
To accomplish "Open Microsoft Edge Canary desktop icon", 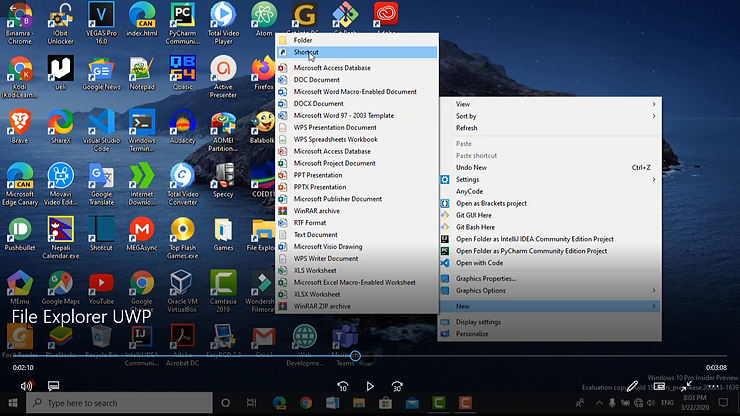I will 20,184.
